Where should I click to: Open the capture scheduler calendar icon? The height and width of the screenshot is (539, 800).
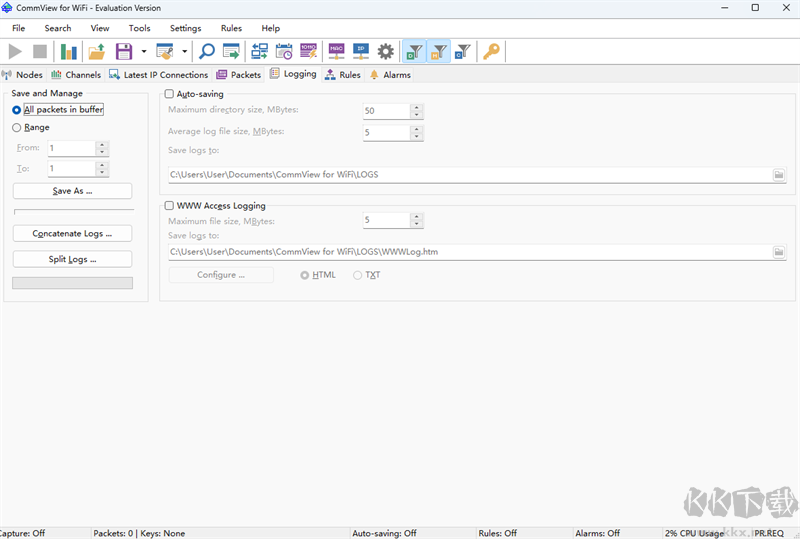pyautogui.click(x=284, y=52)
